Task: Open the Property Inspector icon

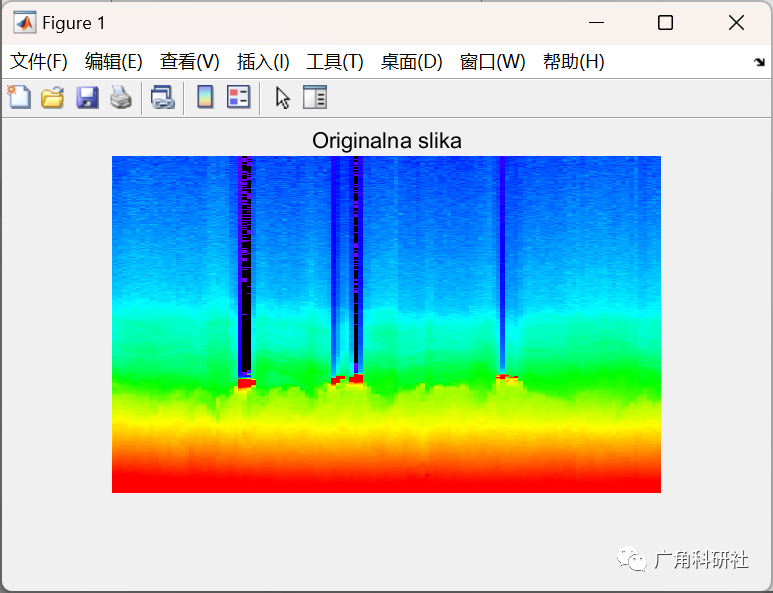Action: coord(315,97)
